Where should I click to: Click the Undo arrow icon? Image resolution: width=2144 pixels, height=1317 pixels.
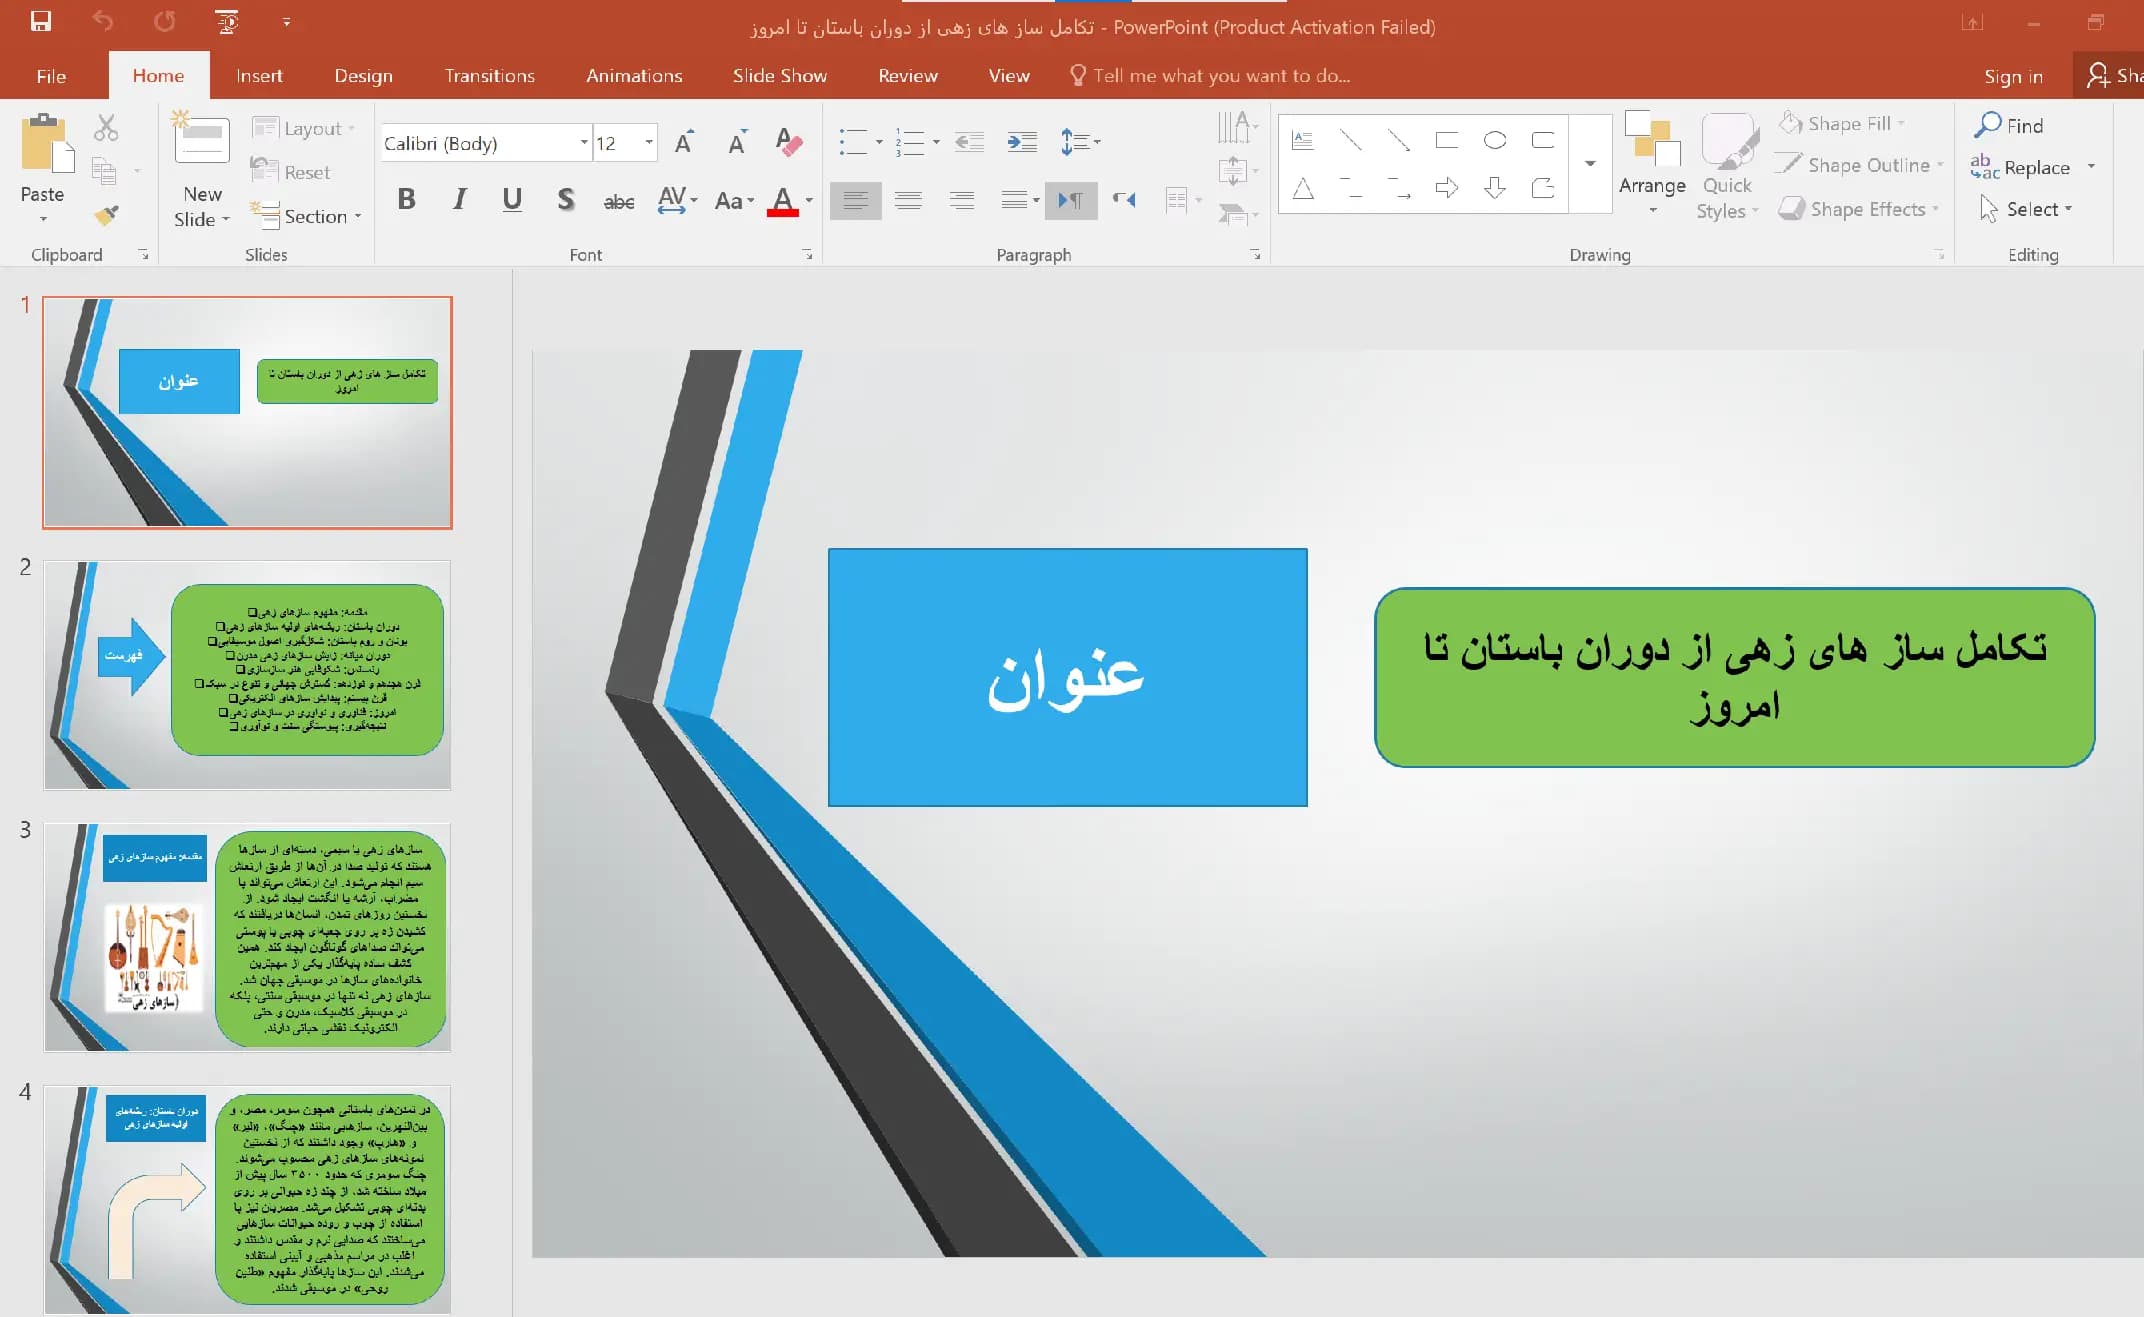(103, 21)
